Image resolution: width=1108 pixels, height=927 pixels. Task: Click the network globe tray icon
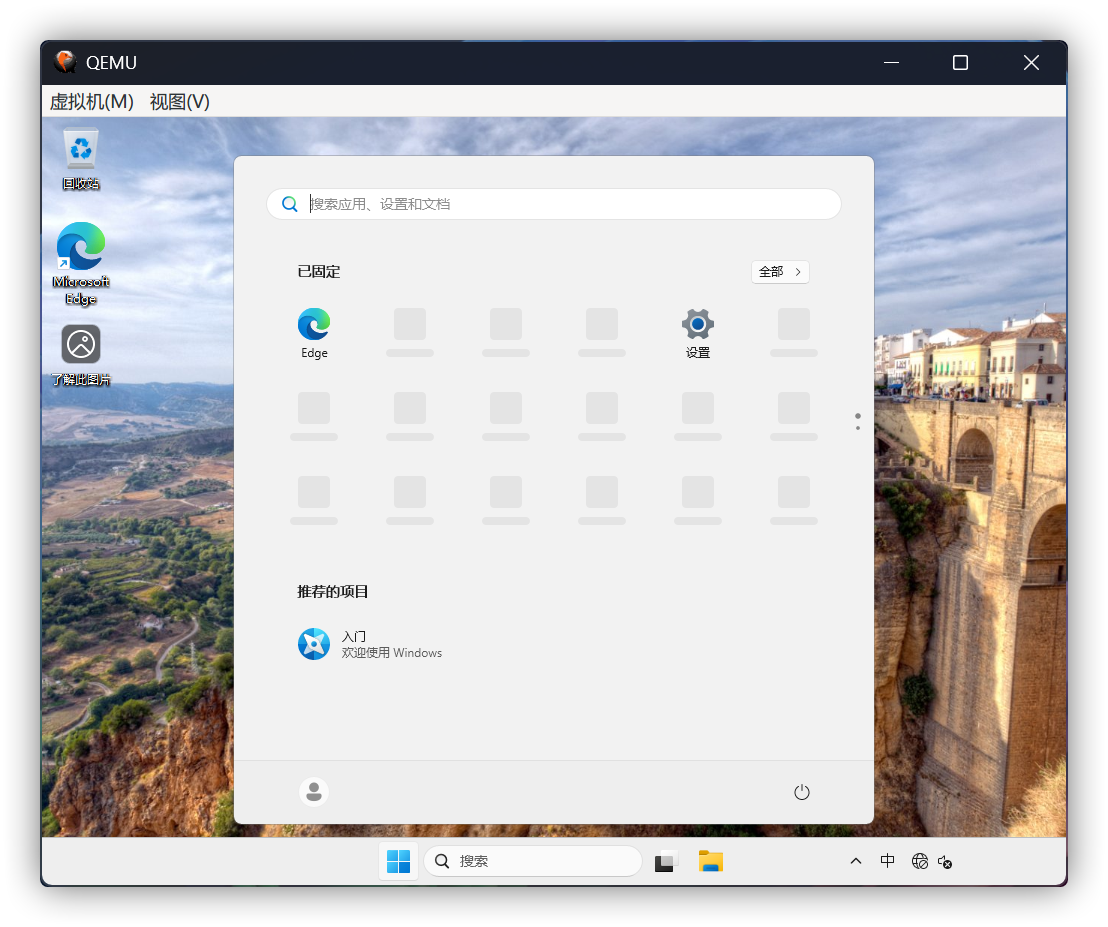pos(920,861)
